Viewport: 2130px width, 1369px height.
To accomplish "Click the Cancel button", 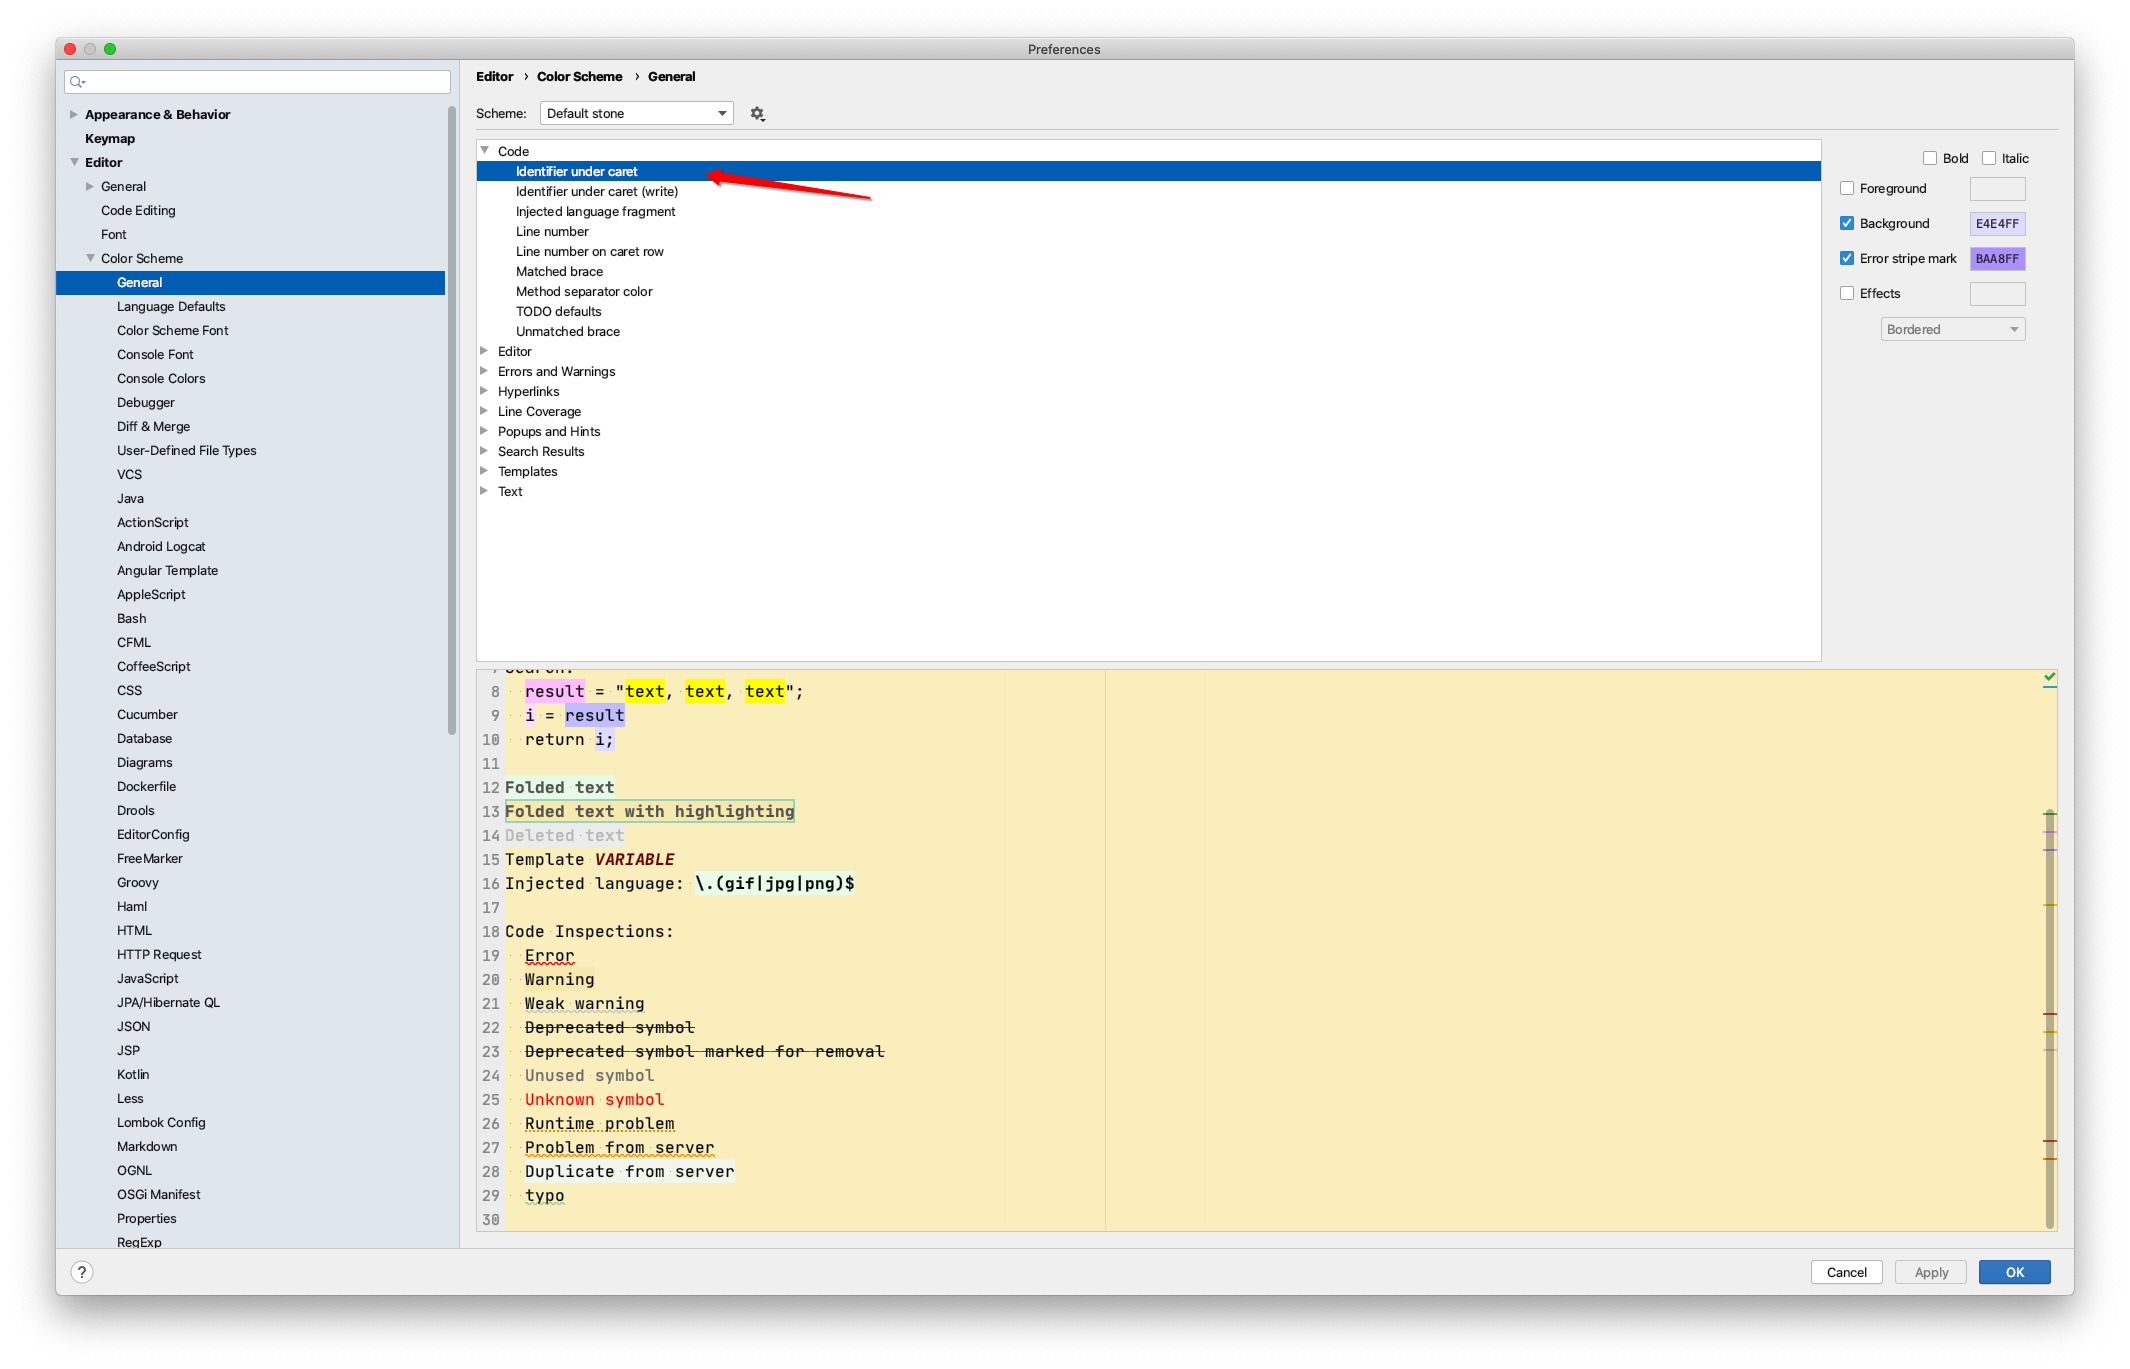I will [1846, 1272].
